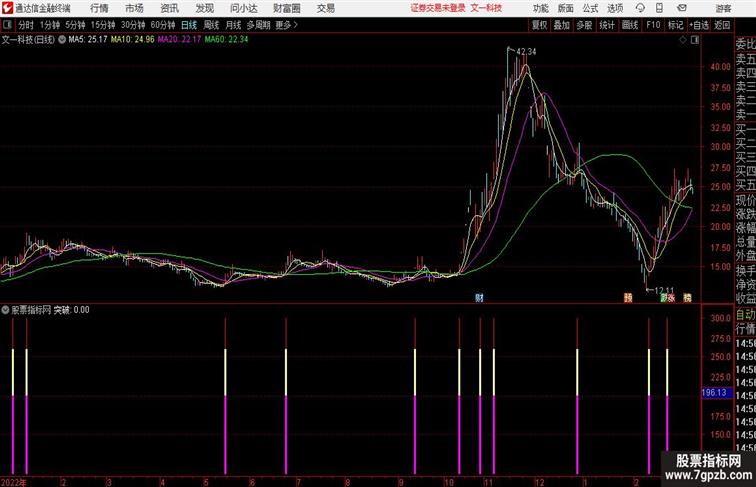Click the 自动 label in side panel
The height and width of the screenshot is (487, 756).
[x=745, y=315]
